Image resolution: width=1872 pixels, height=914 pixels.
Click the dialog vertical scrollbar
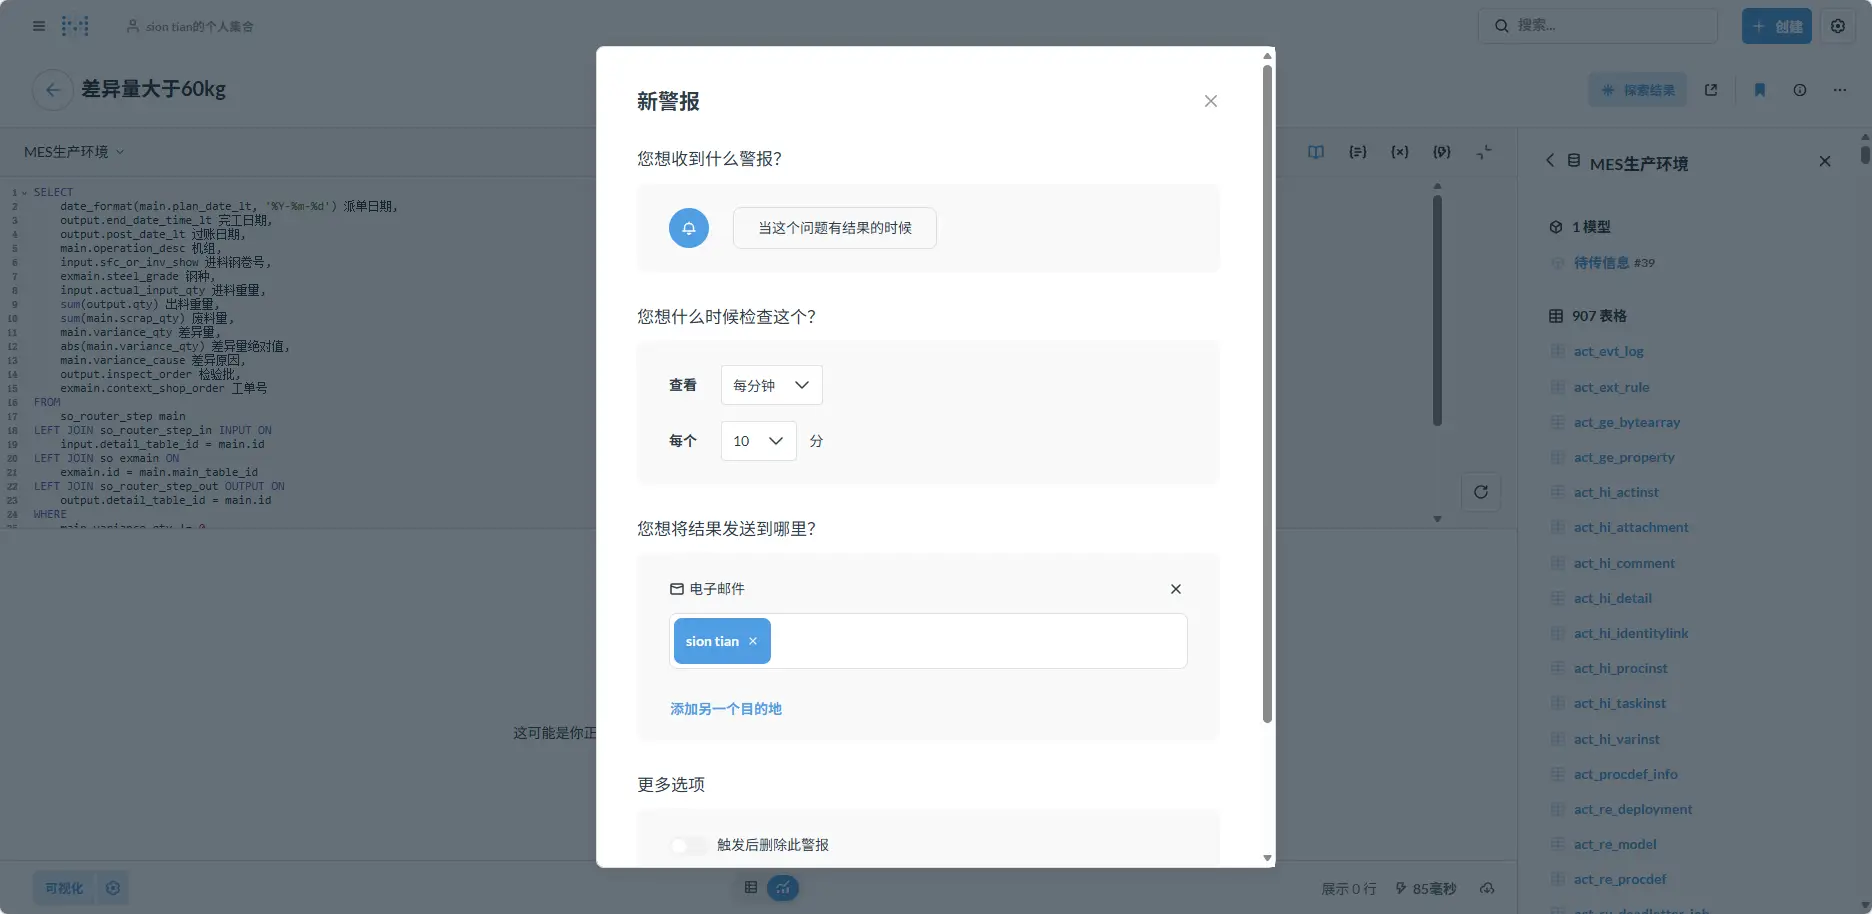point(1267,400)
